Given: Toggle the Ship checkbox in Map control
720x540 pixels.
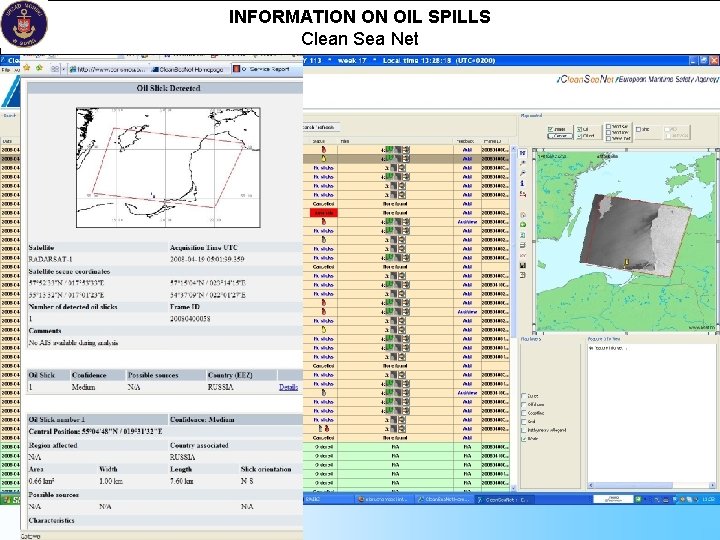Looking at the screenshot, I should tap(638, 129).
